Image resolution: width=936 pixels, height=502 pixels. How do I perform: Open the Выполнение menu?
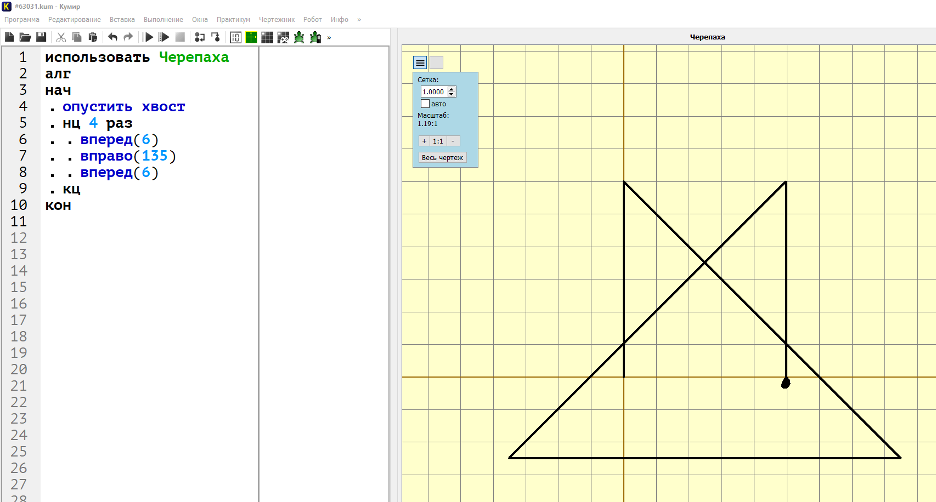[x=163, y=20]
